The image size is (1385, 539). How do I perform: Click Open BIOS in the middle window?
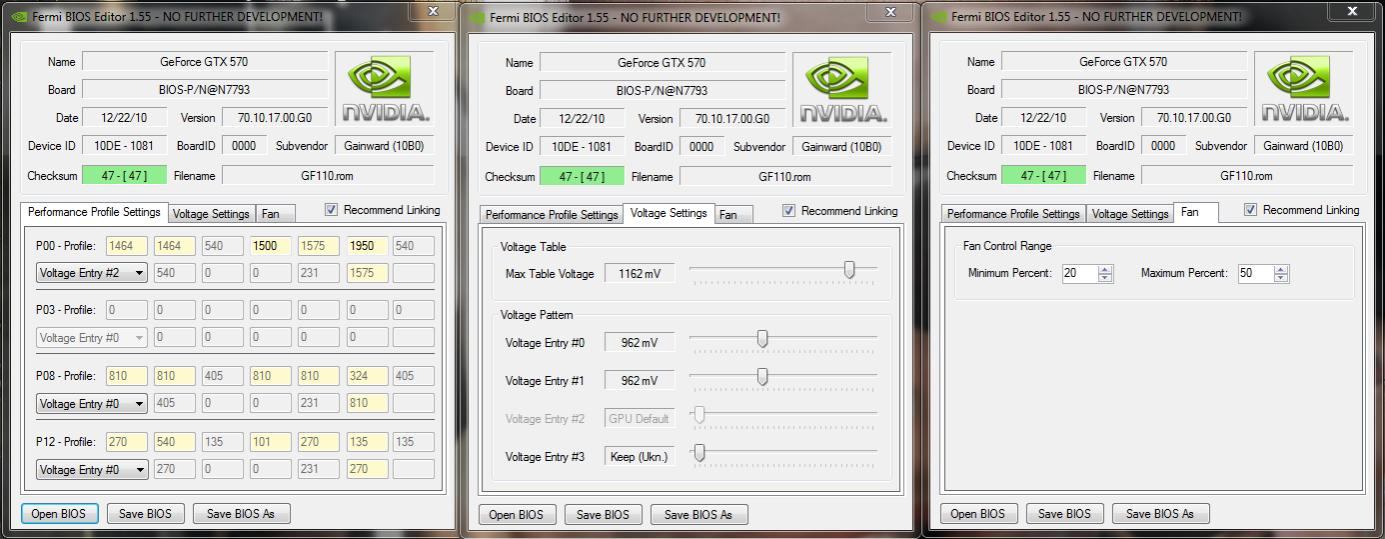517,515
